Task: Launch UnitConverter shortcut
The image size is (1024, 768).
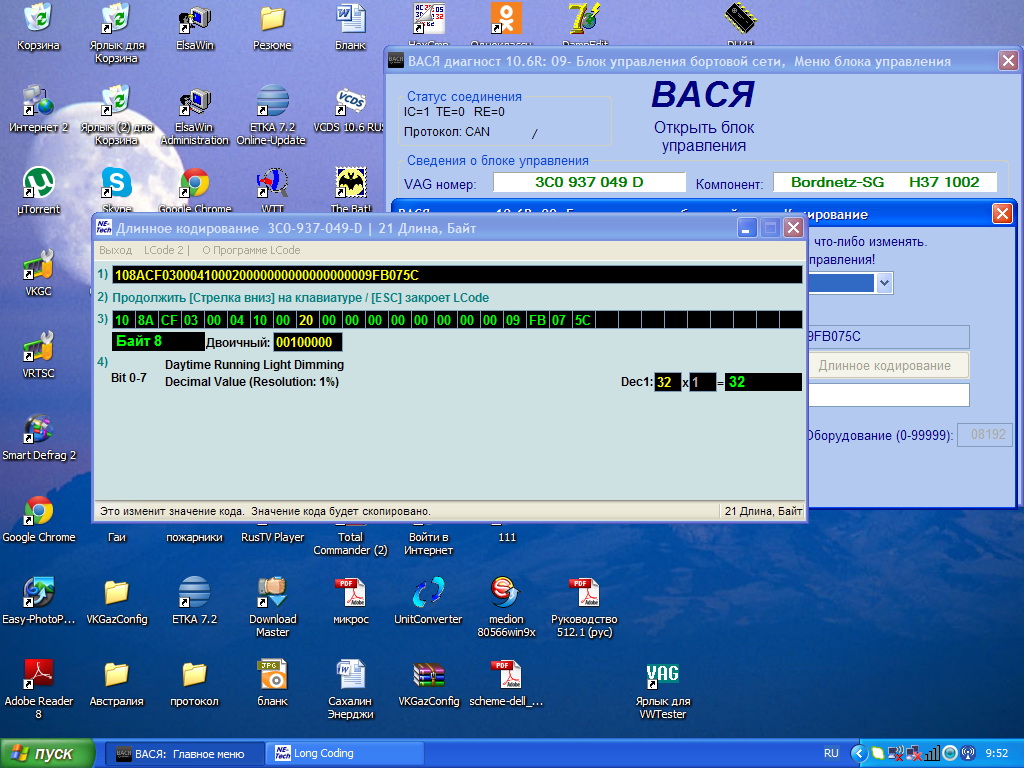Action: (x=428, y=594)
